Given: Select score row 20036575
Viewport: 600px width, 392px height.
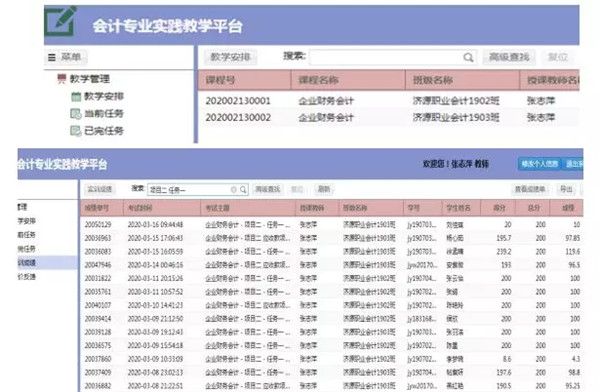Looking at the screenshot, I should [331, 345].
